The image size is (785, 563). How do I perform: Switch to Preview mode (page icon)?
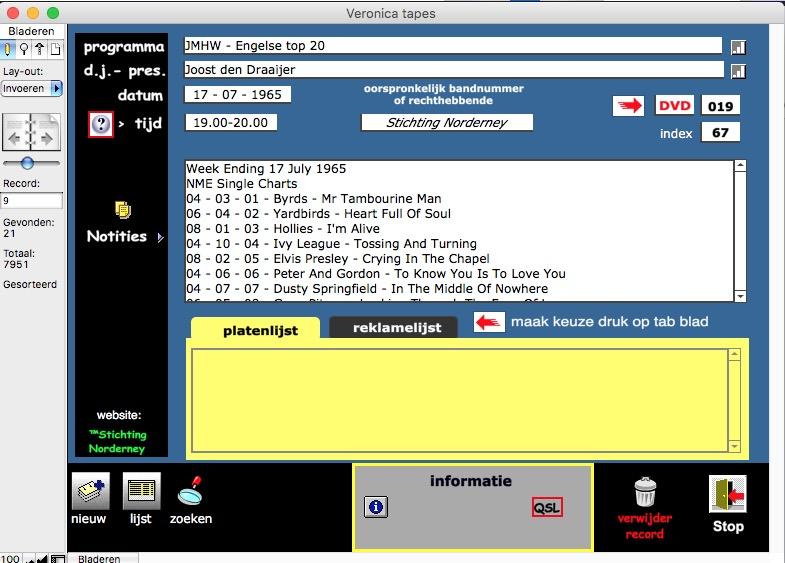tap(55, 49)
